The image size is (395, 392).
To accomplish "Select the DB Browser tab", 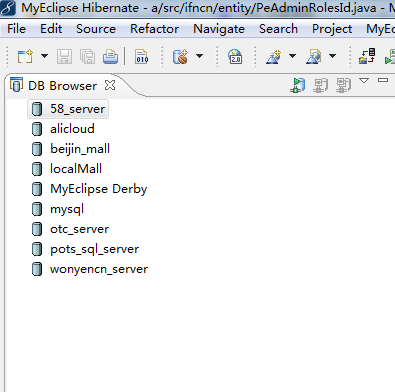I will [x=62, y=86].
